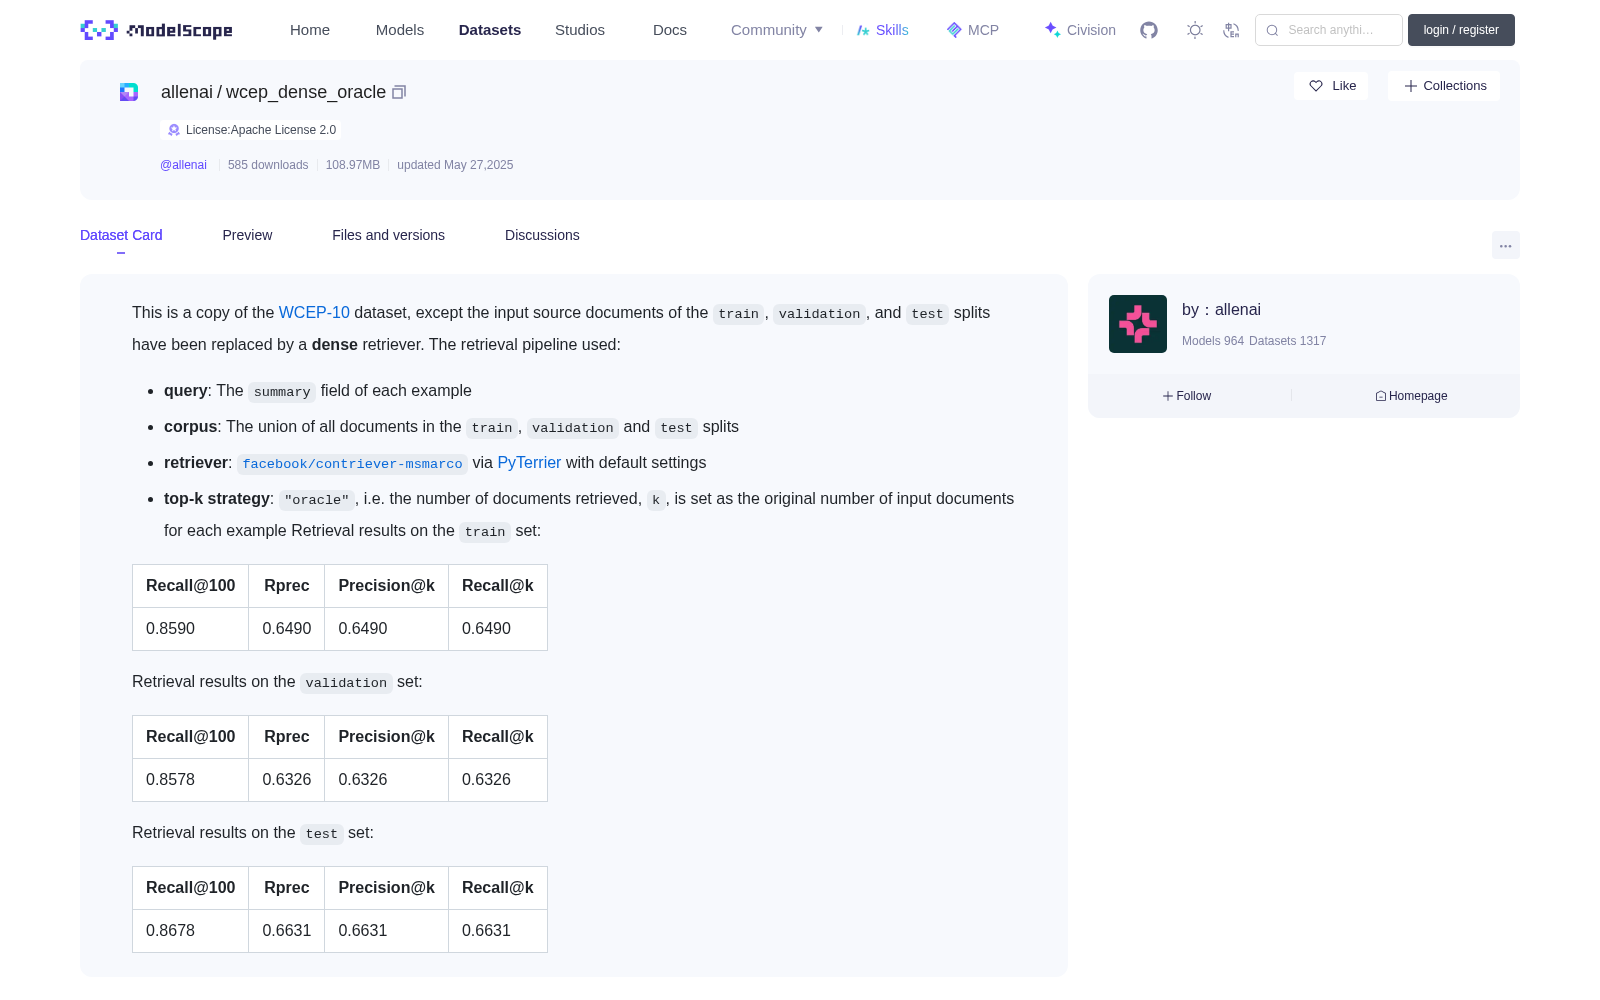
Task: Open the GitHub icon link
Action: click(1149, 30)
